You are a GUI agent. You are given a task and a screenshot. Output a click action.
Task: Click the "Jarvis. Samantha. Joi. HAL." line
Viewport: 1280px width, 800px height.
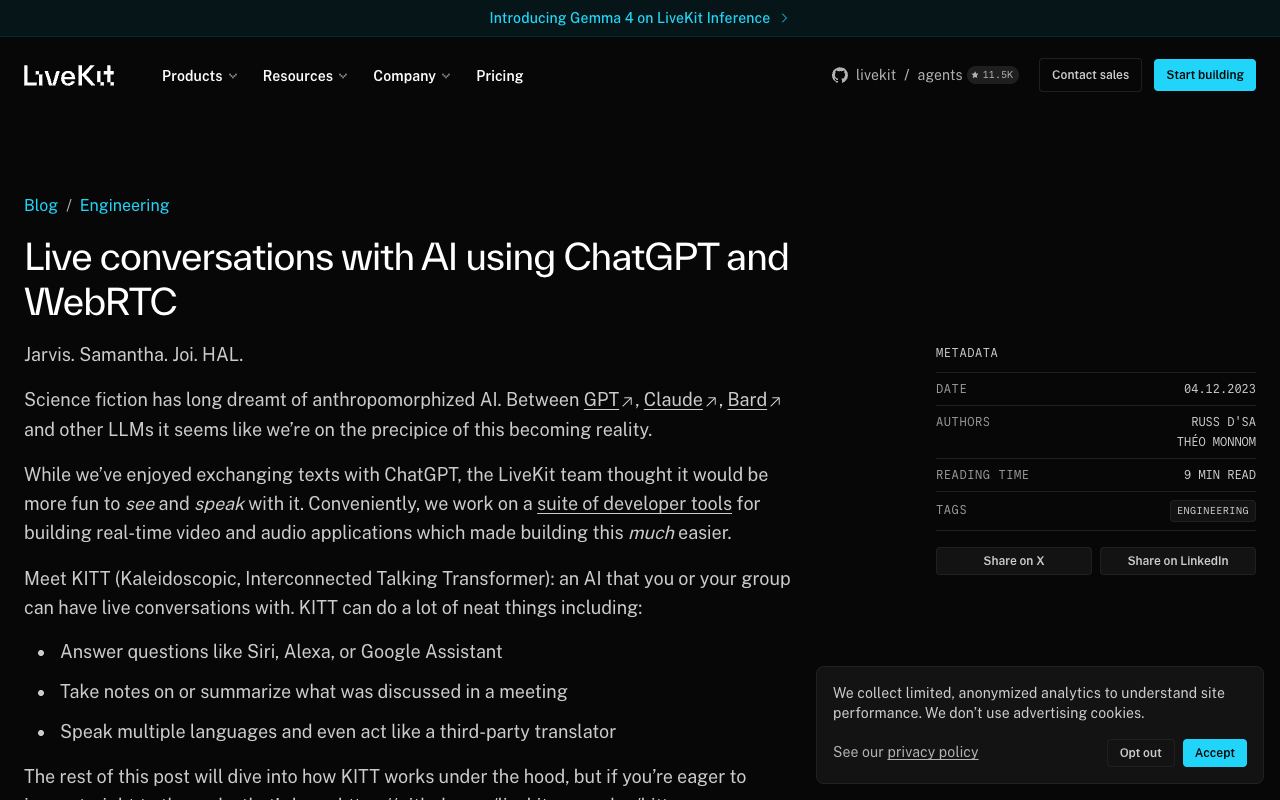pyautogui.click(x=134, y=355)
